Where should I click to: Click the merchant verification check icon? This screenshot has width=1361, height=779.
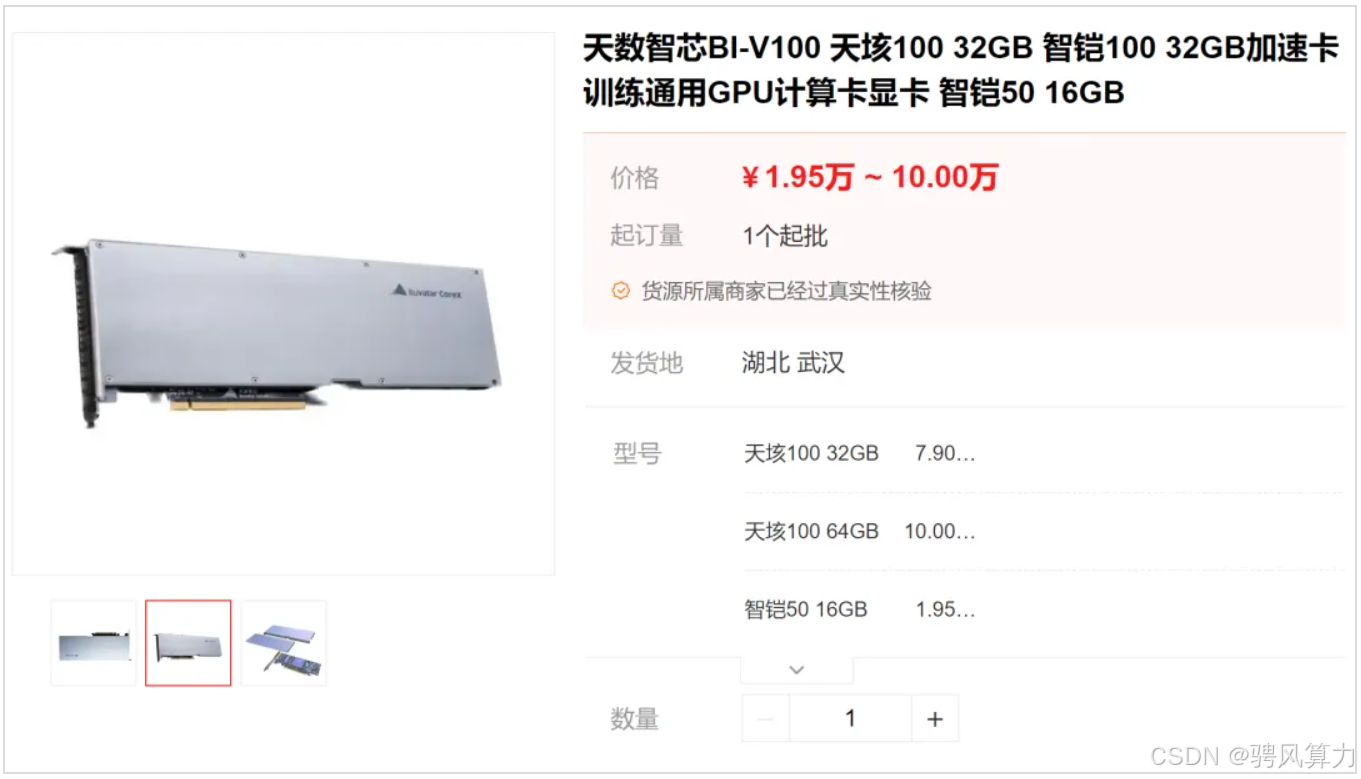point(621,291)
